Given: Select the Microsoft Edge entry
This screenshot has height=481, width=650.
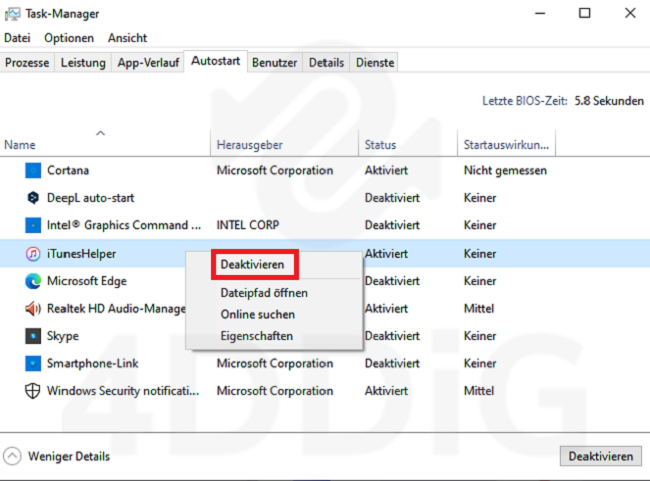Looking at the screenshot, I should [x=87, y=281].
